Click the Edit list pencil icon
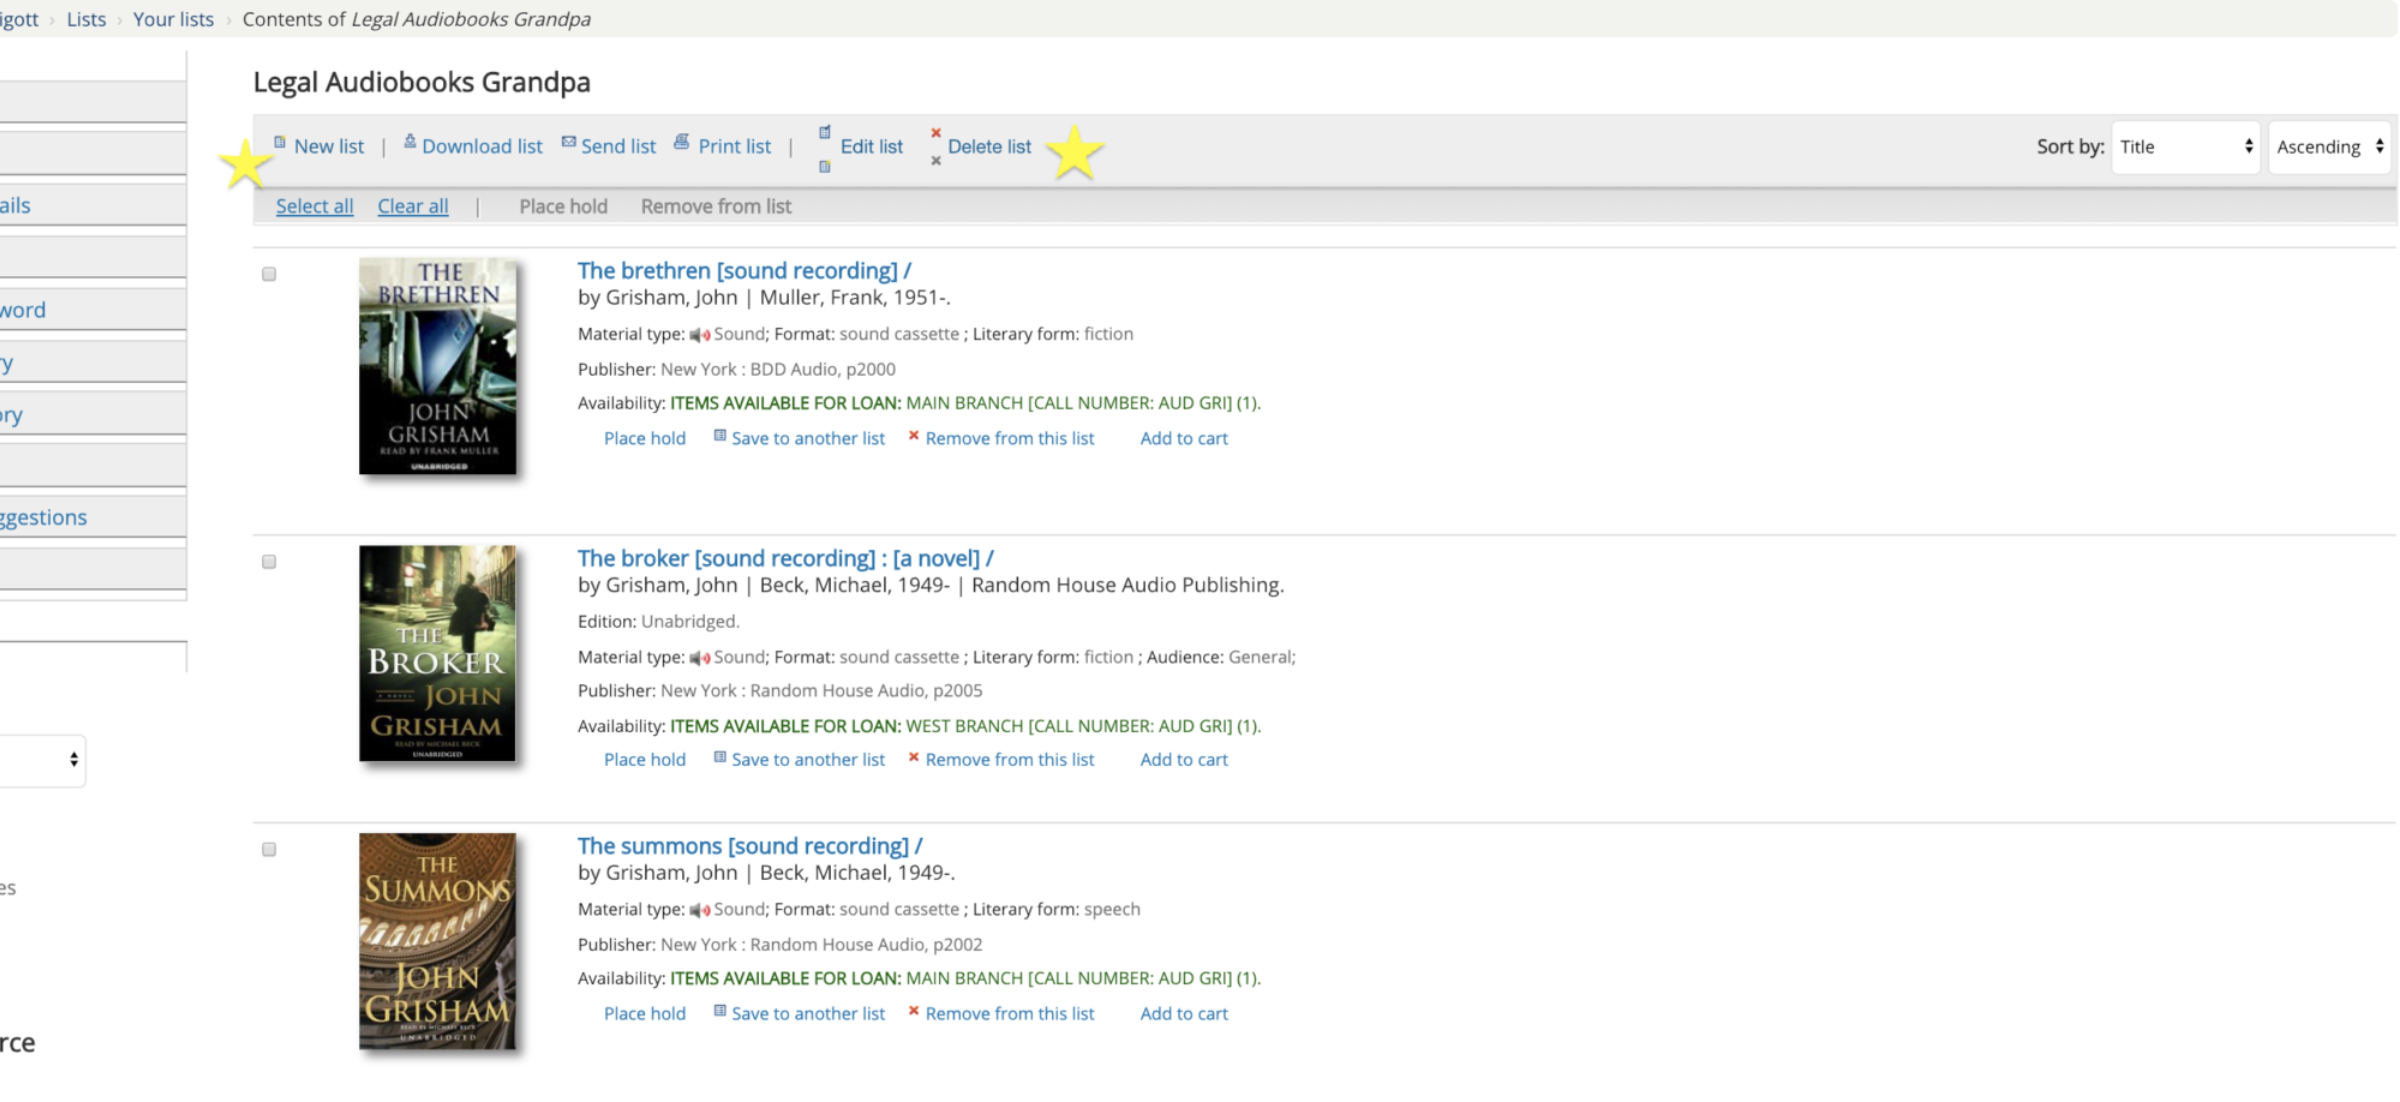This screenshot has height=1102, width=2400. 825,132
